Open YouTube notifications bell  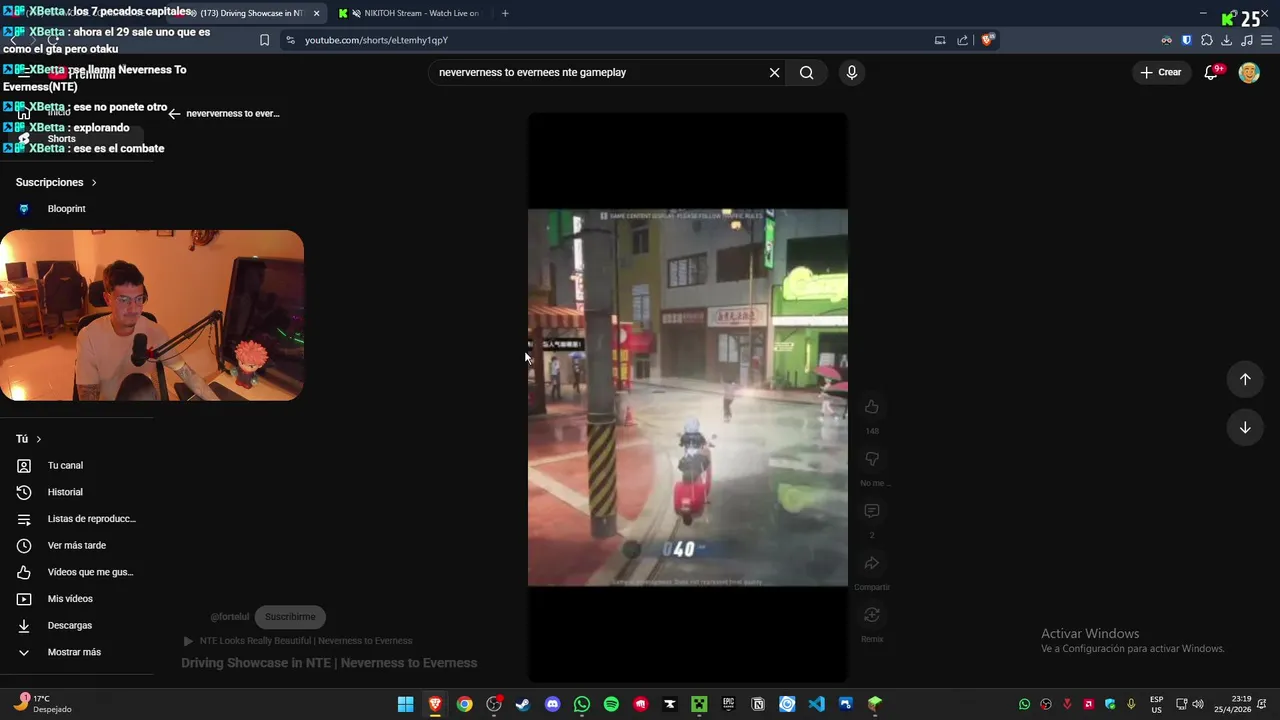click(1211, 72)
